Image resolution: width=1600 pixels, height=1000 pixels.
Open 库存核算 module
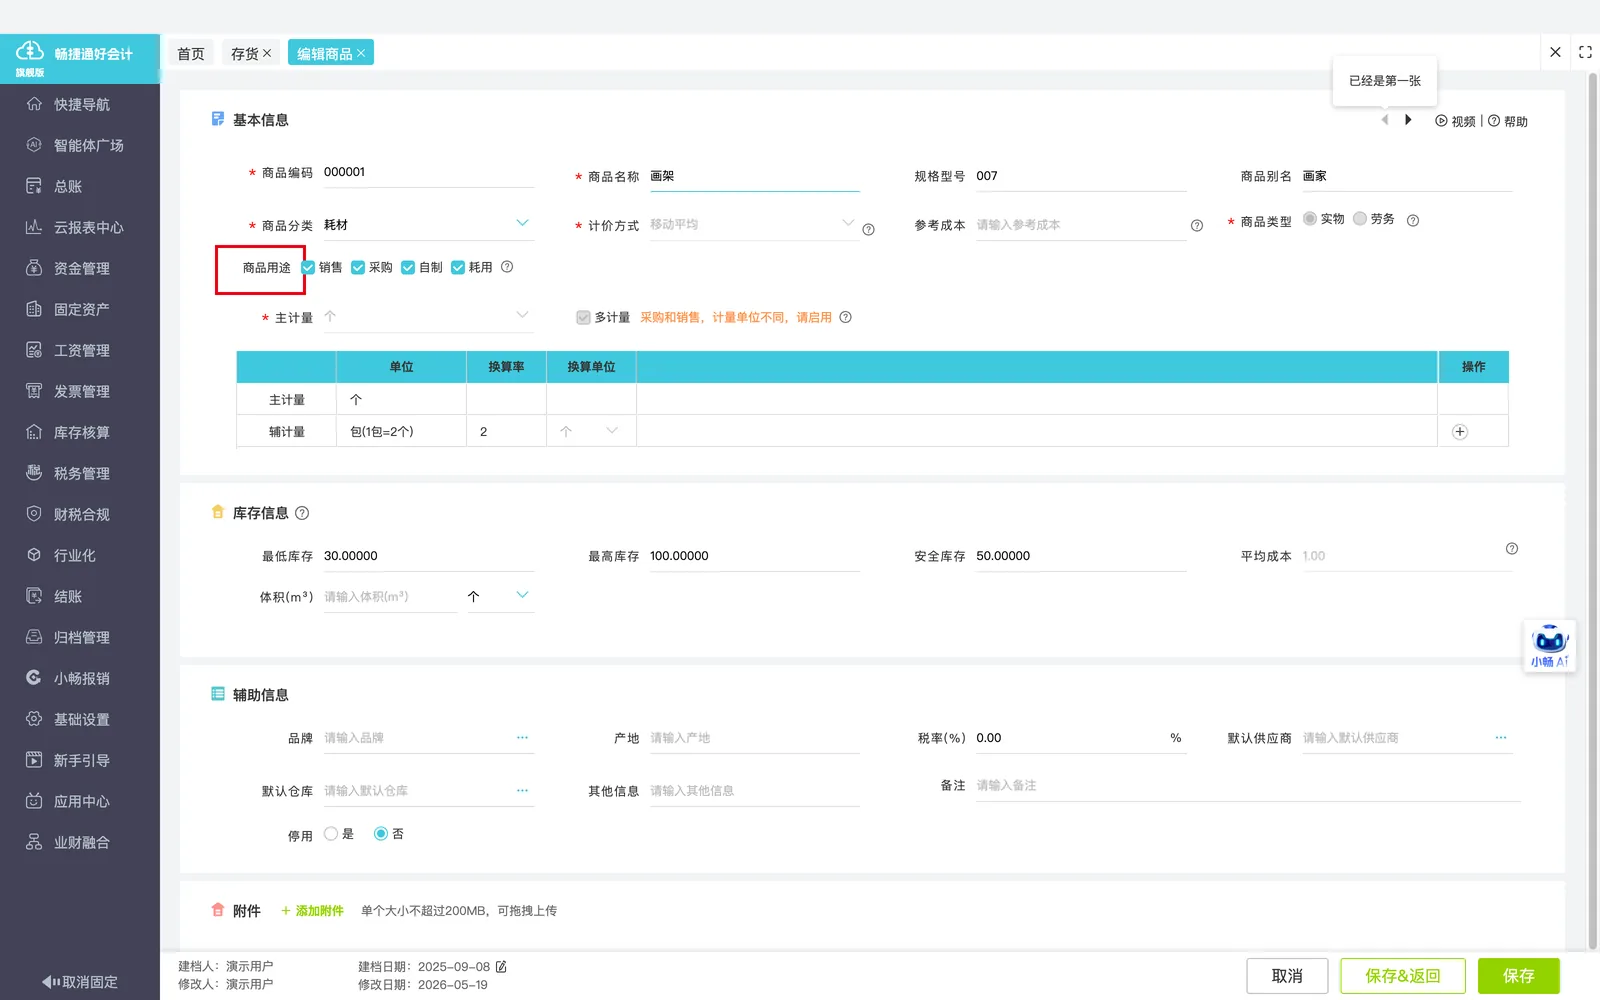80,432
